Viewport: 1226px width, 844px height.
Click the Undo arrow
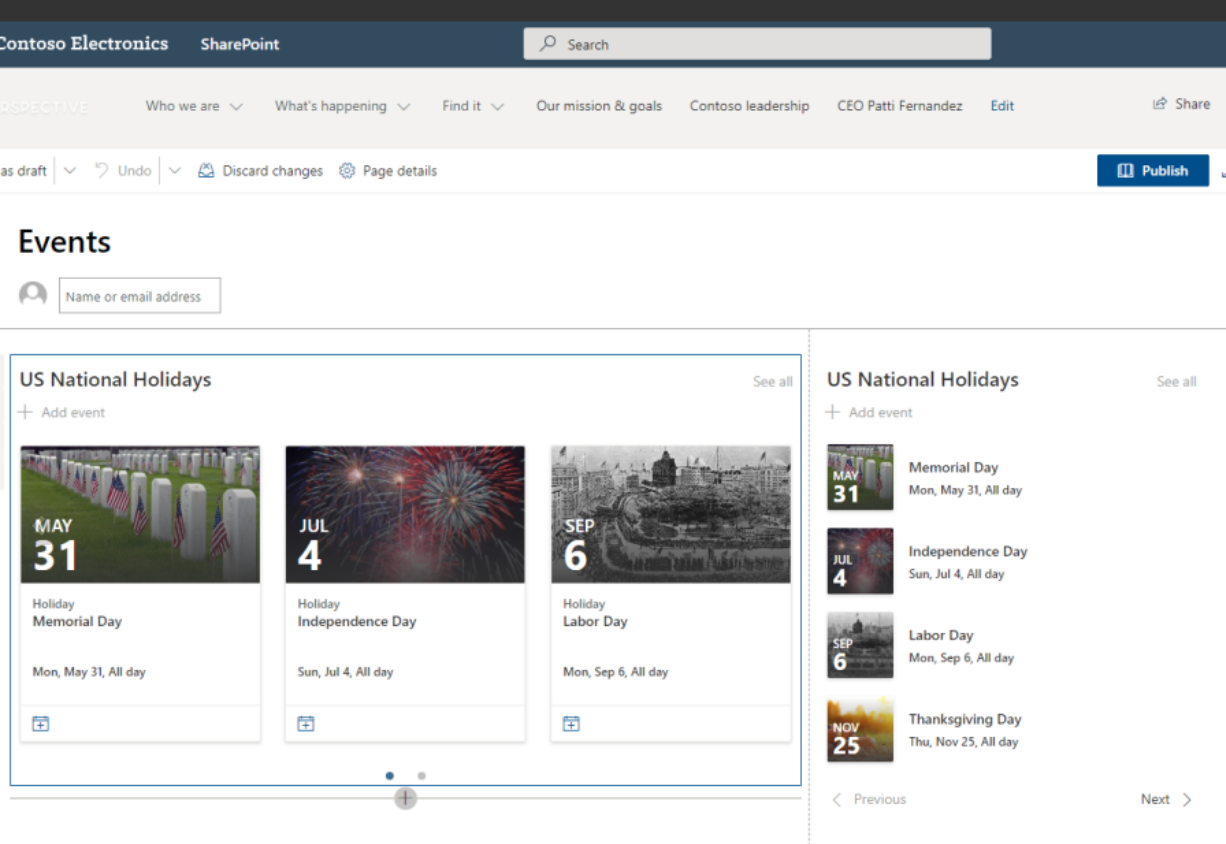click(x=101, y=171)
